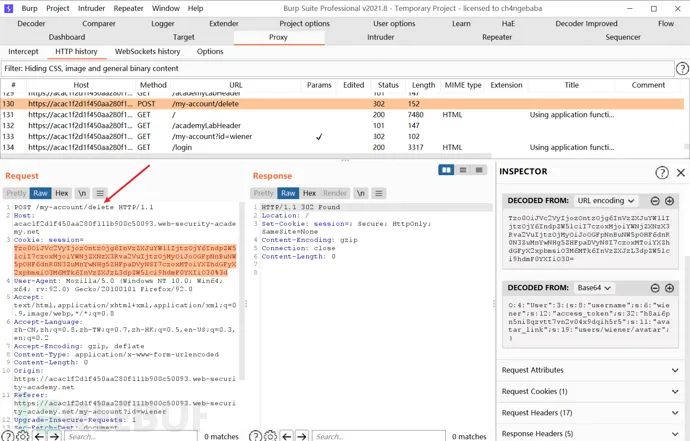Focus the response search field
Screen dimensions: 690x441
pos(379,437)
